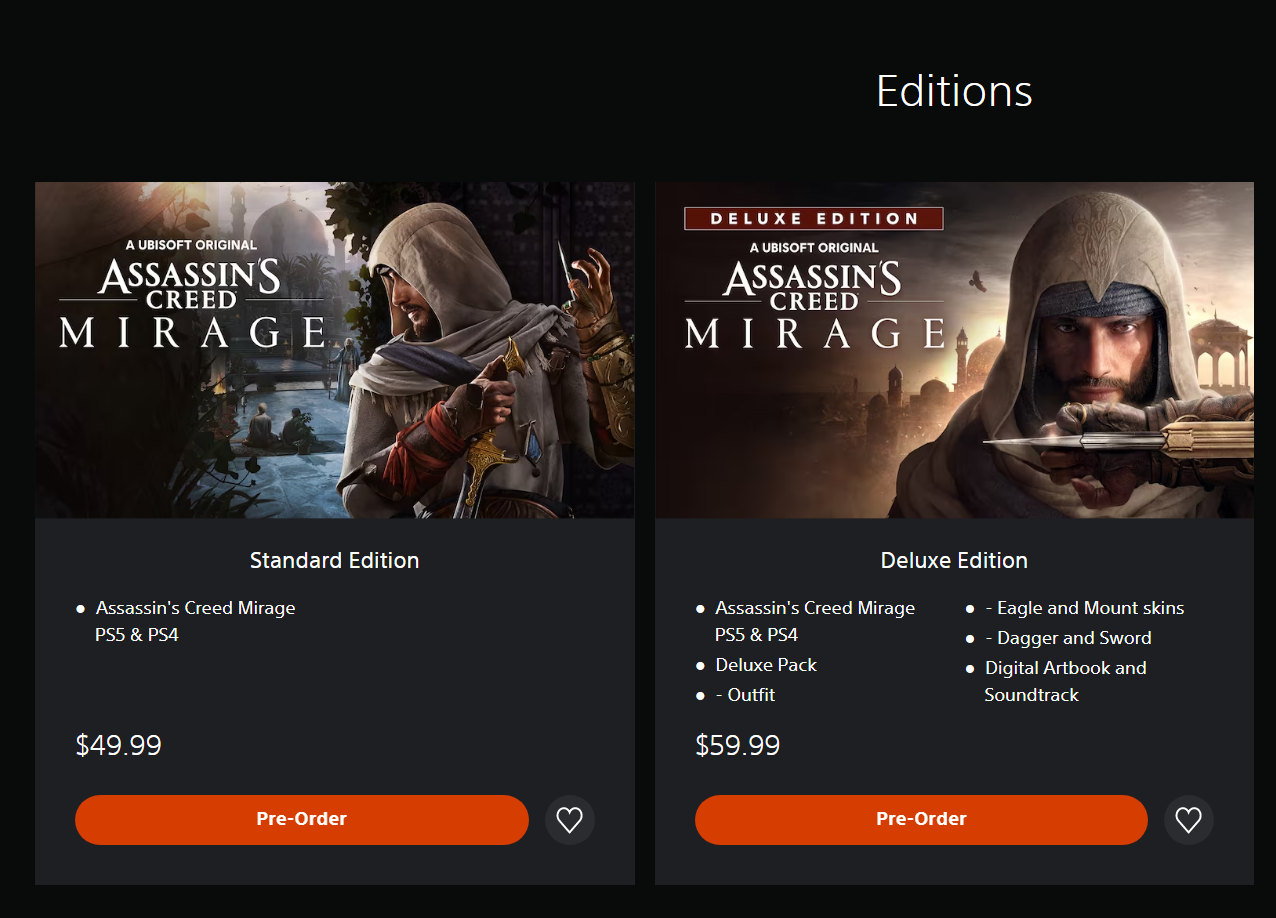The image size is (1276, 918).
Task: Click the Dagger and Sword item
Action: 1068,638
